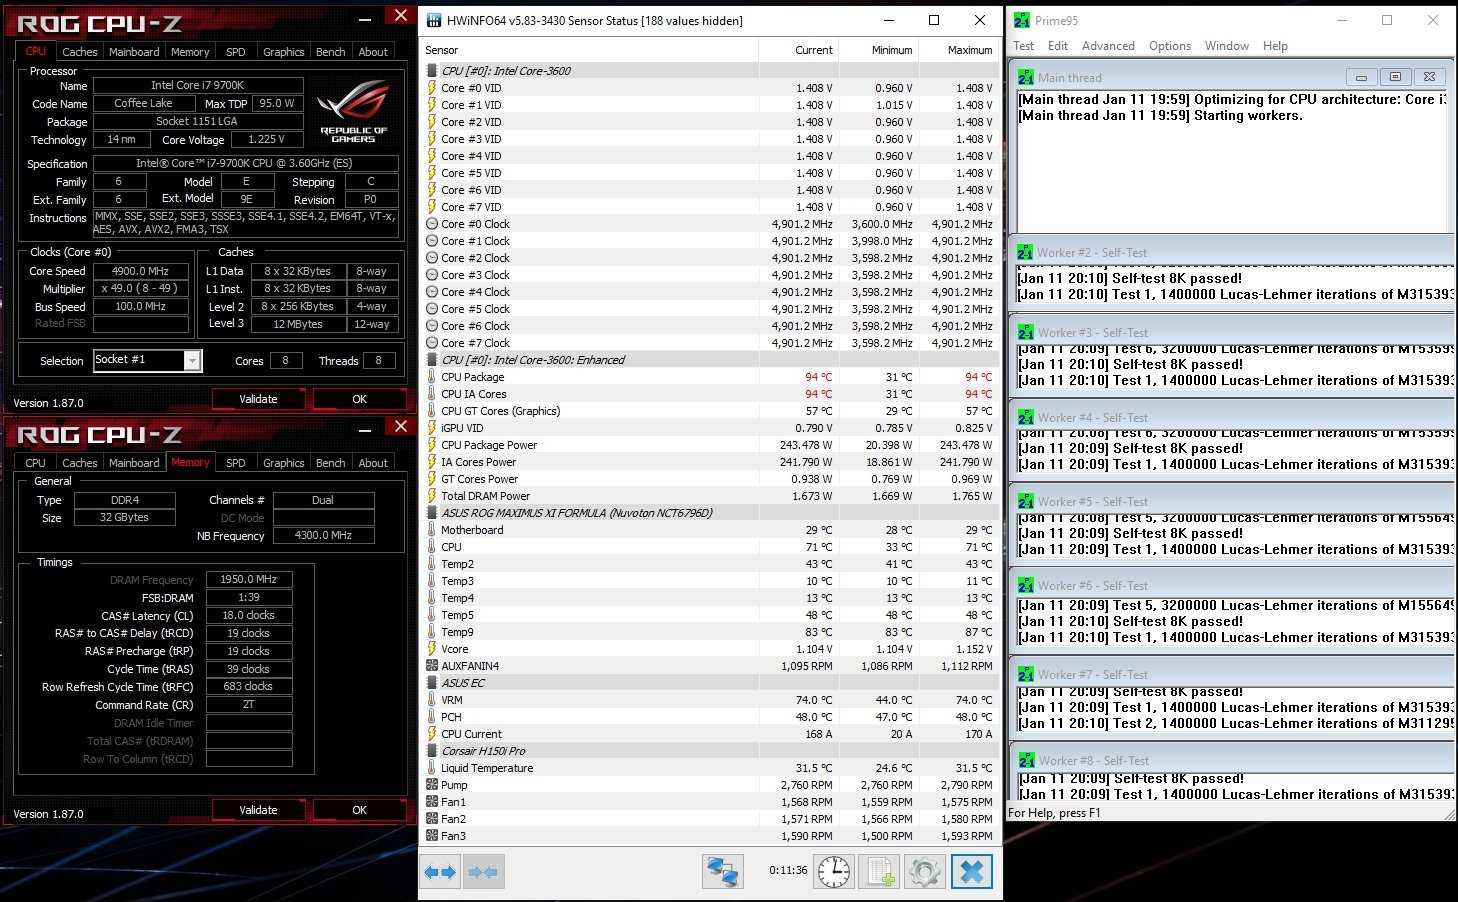Click Validate button in top CPU-Z window
The height and width of the screenshot is (902, 1458).
pyautogui.click(x=258, y=399)
